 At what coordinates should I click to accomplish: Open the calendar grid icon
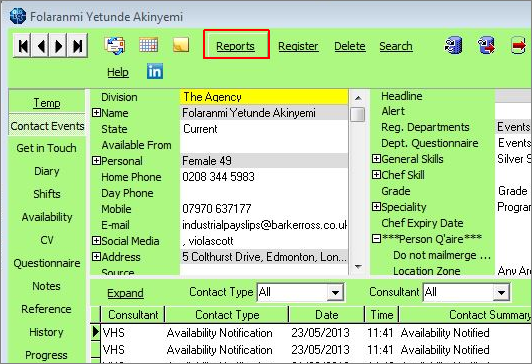[x=149, y=45]
